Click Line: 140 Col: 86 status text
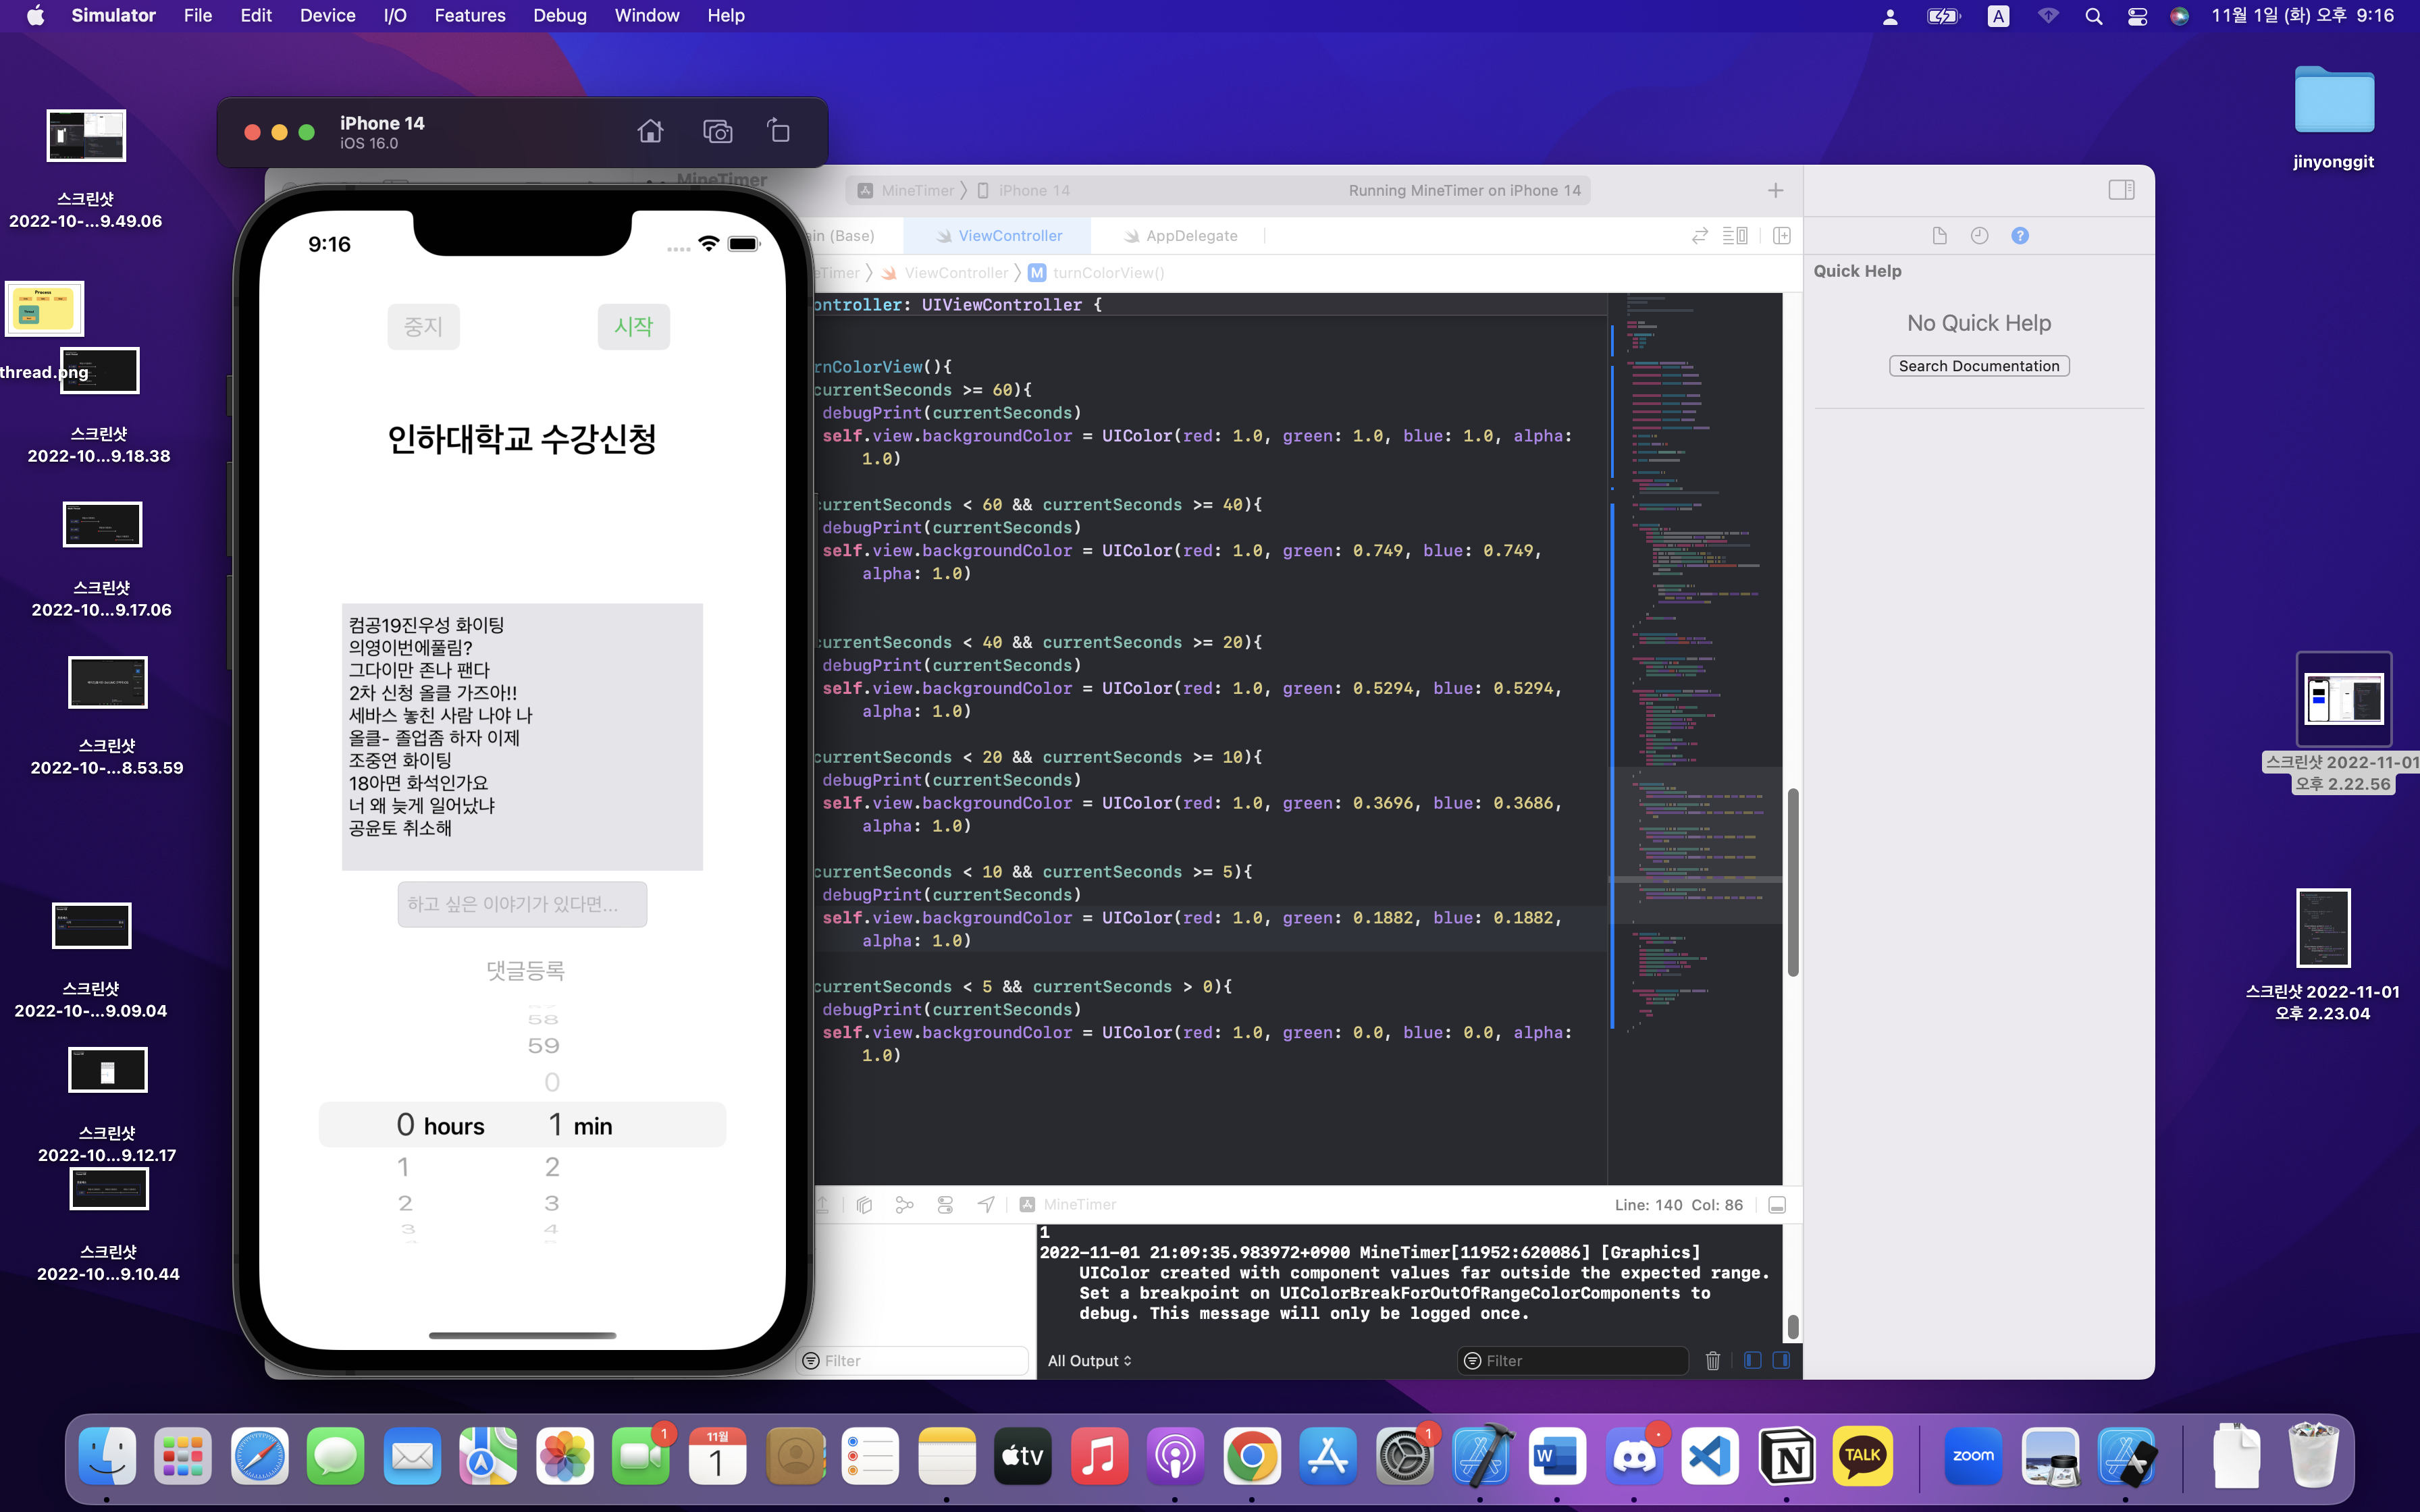This screenshot has width=2420, height=1512. [1678, 1205]
